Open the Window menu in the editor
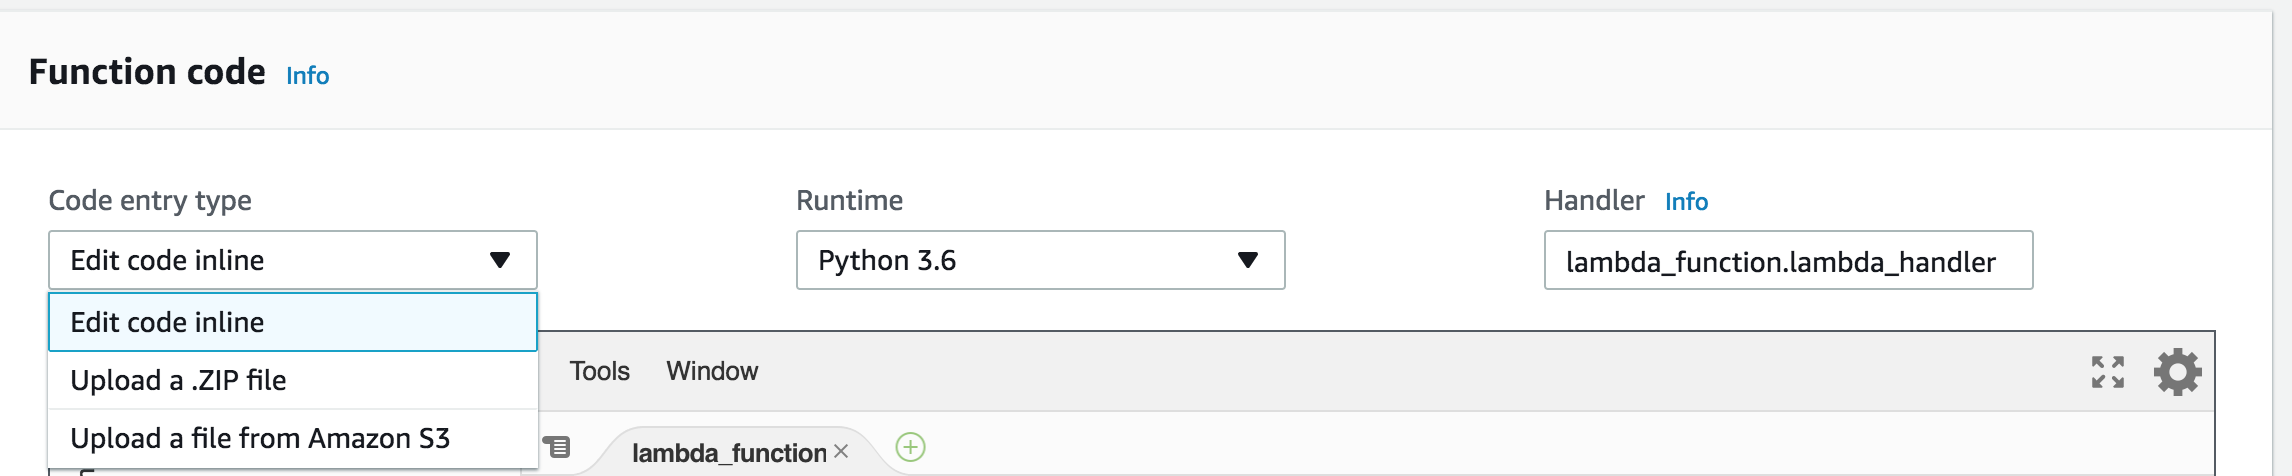The image size is (2292, 476). 712,371
